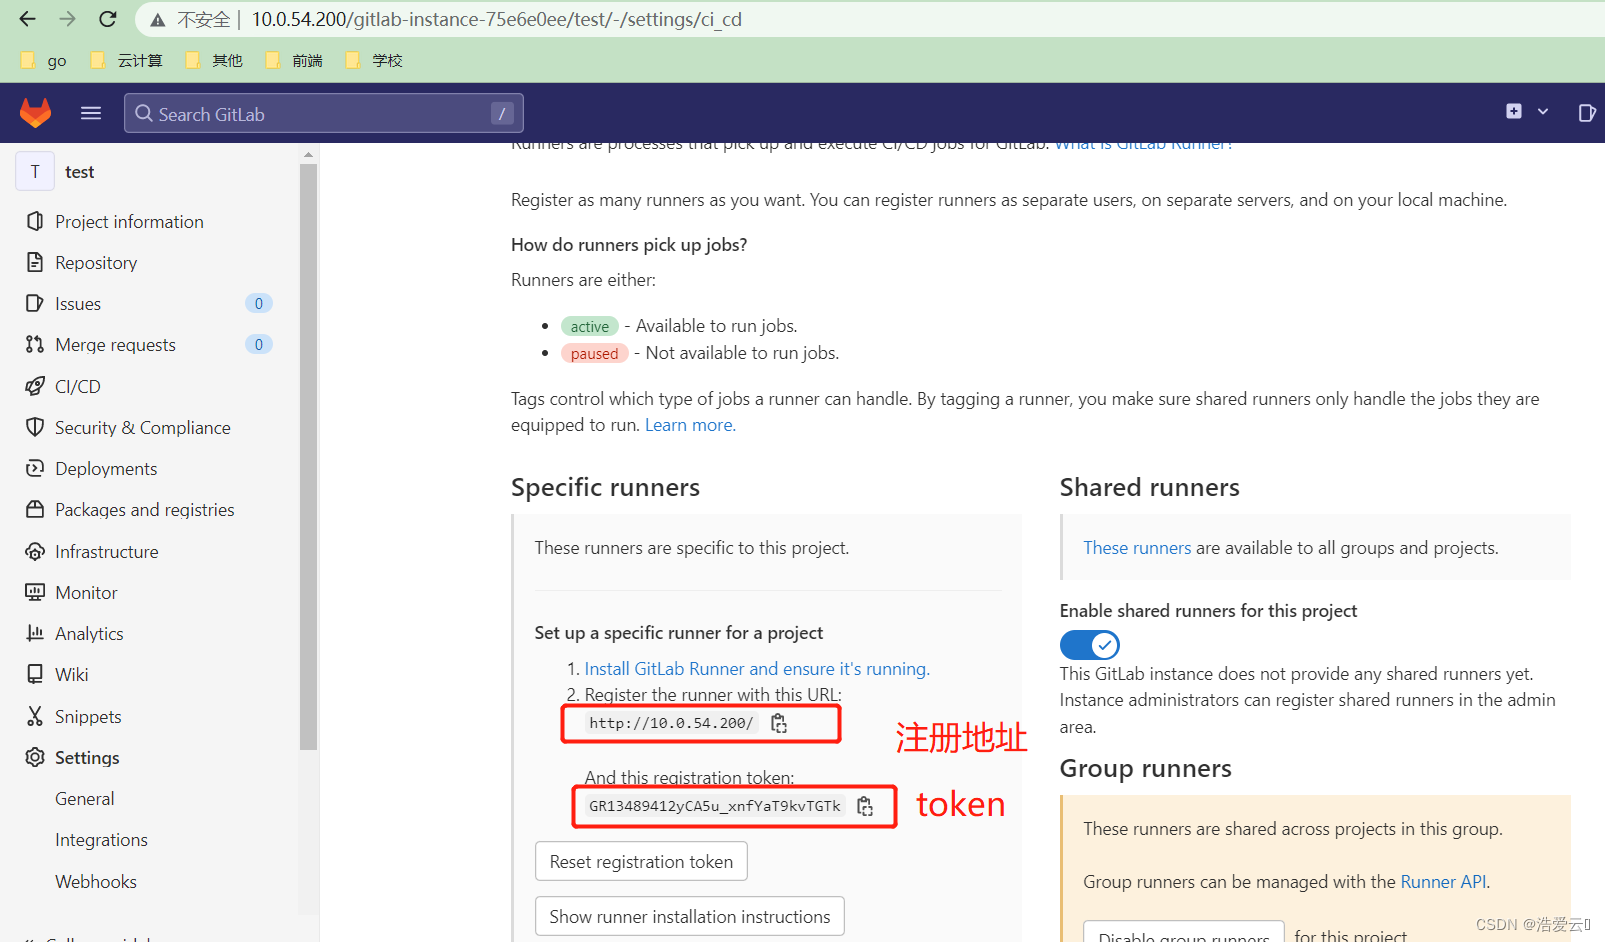
Task: Click the Analytics chart icon
Action: 35,633
